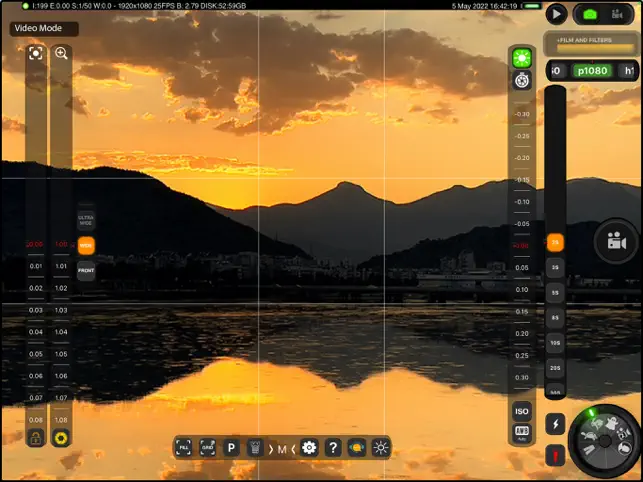This screenshot has height=482, width=643.
Task: Set focus slider to 0.03
Action: click(36, 310)
